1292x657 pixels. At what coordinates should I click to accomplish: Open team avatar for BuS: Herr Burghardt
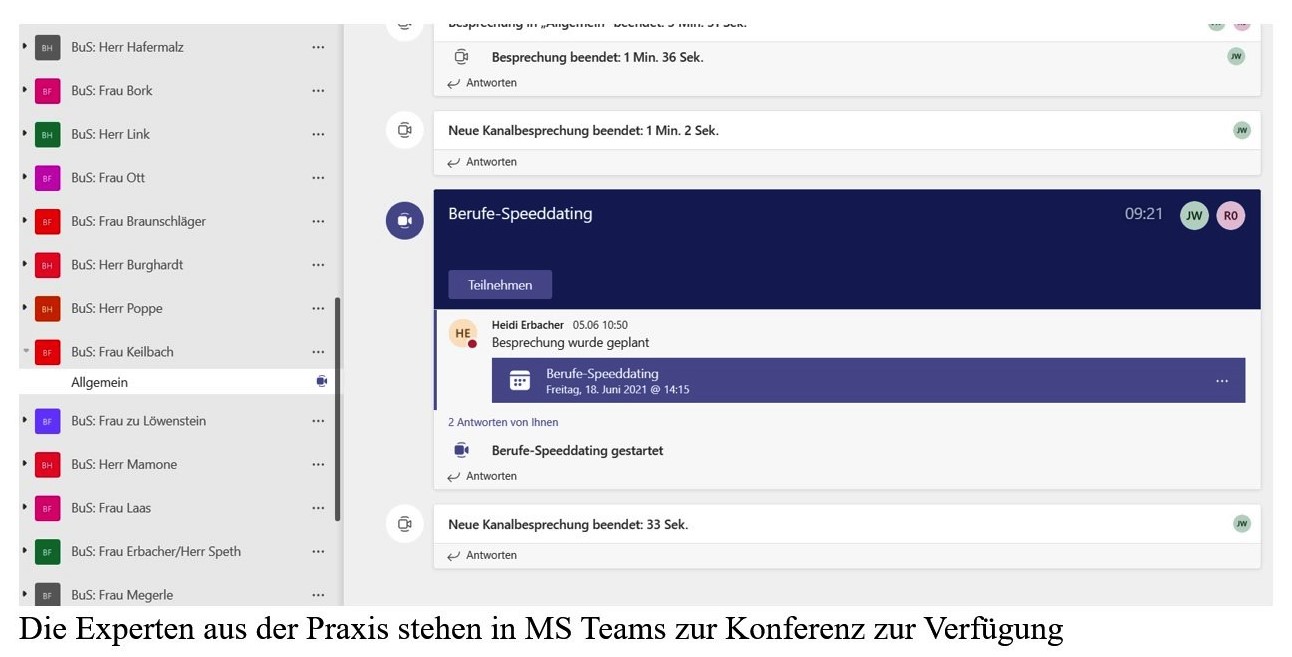tap(47, 265)
